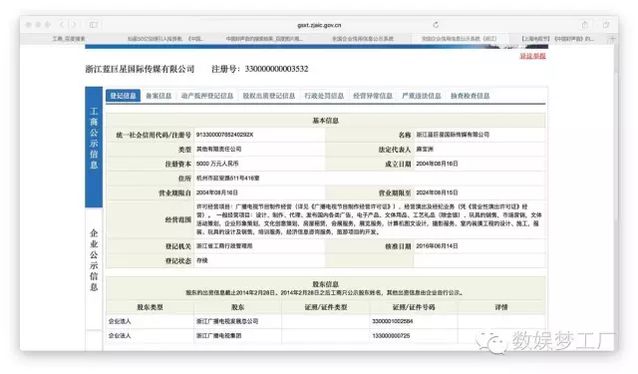The width and height of the screenshot is (638, 374).
Task: Open the 严重违法信息 tab
Action: [x=422, y=96]
